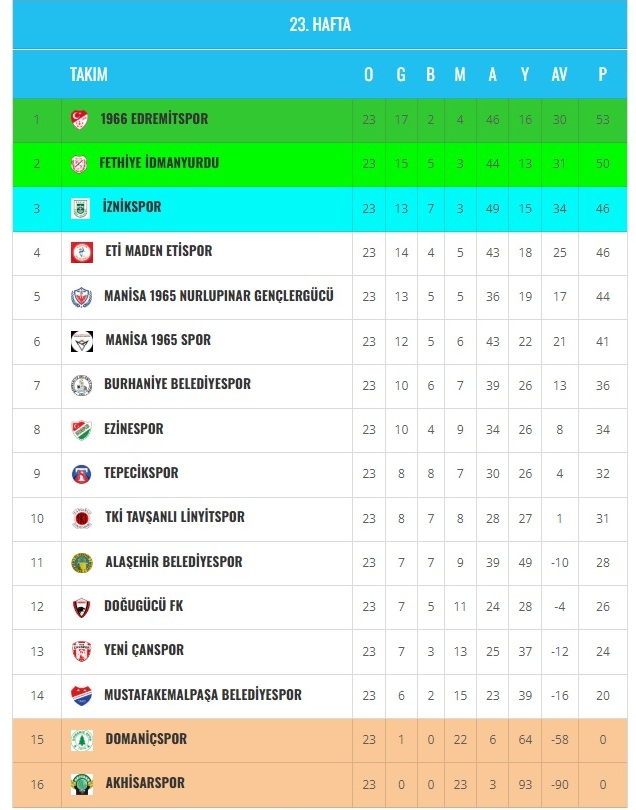Click the AV goal difference column header

pyautogui.click(x=559, y=74)
